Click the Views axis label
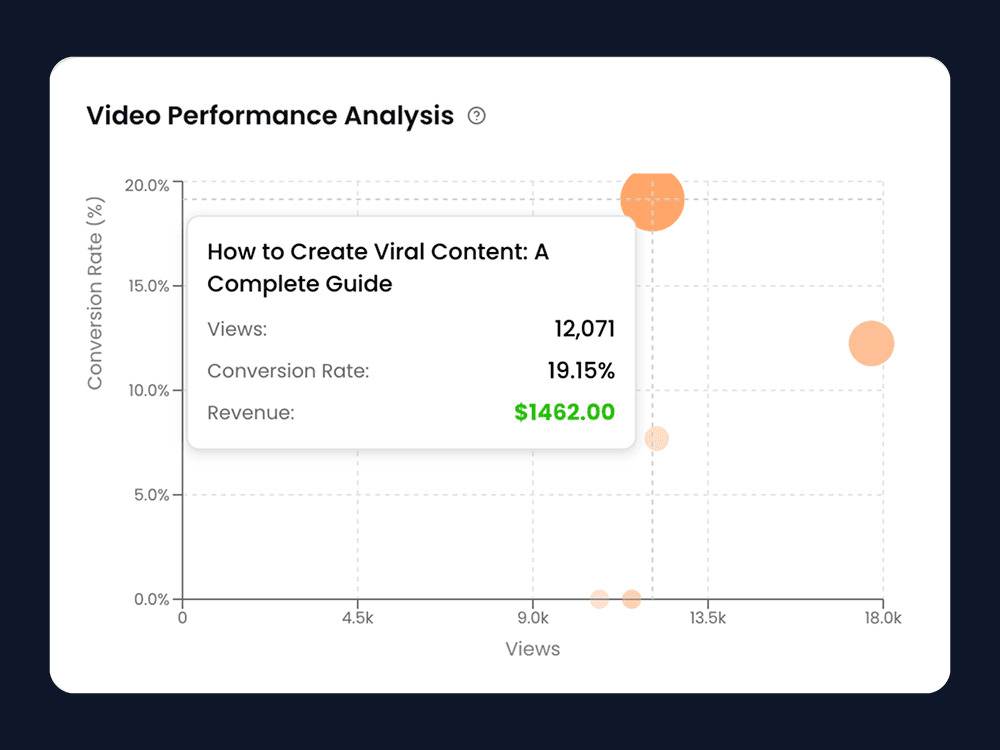Viewport: 1000px width, 750px height. click(x=533, y=649)
